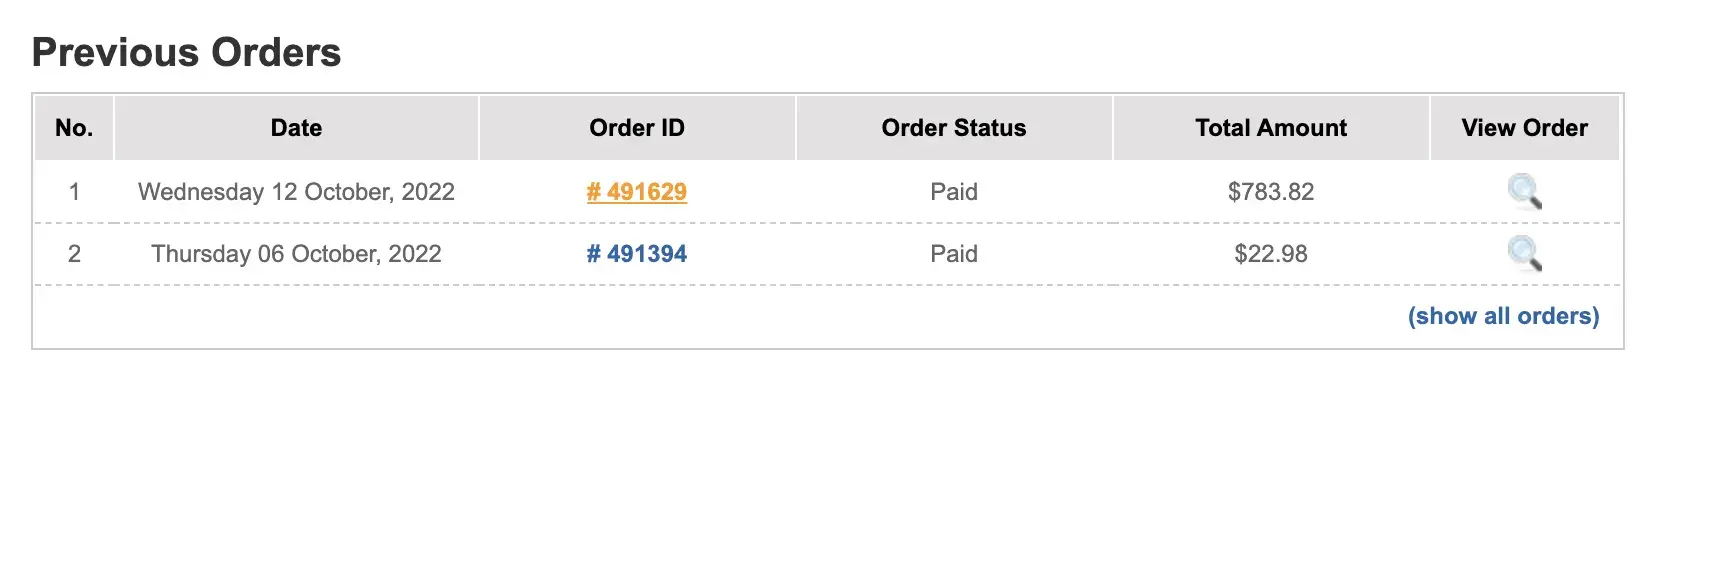
Task: Click the Total Amount column header
Action: click(1271, 128)
